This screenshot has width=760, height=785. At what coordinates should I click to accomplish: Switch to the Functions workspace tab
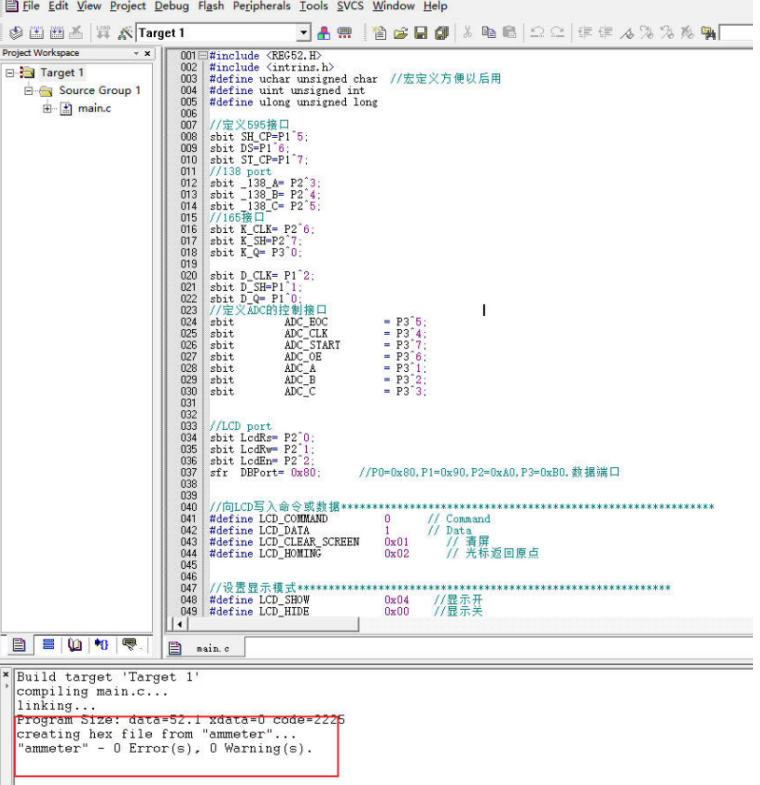[x=102, y=645]
